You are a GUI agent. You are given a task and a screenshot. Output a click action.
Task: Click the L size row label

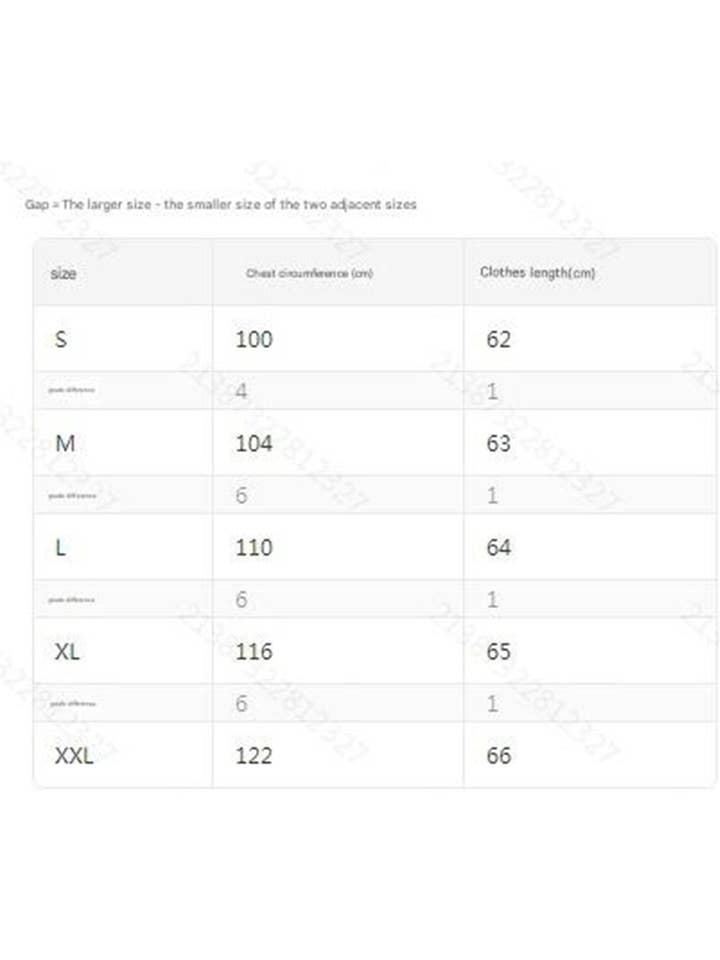[x=61, y=547]
